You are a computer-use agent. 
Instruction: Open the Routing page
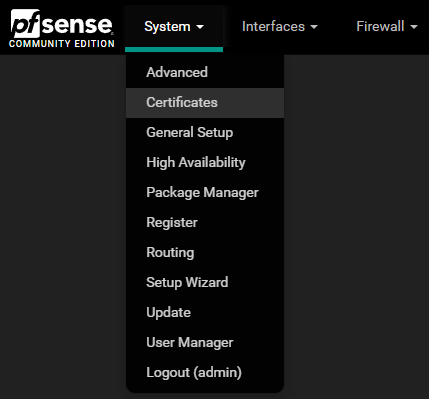tap(205, 252)
